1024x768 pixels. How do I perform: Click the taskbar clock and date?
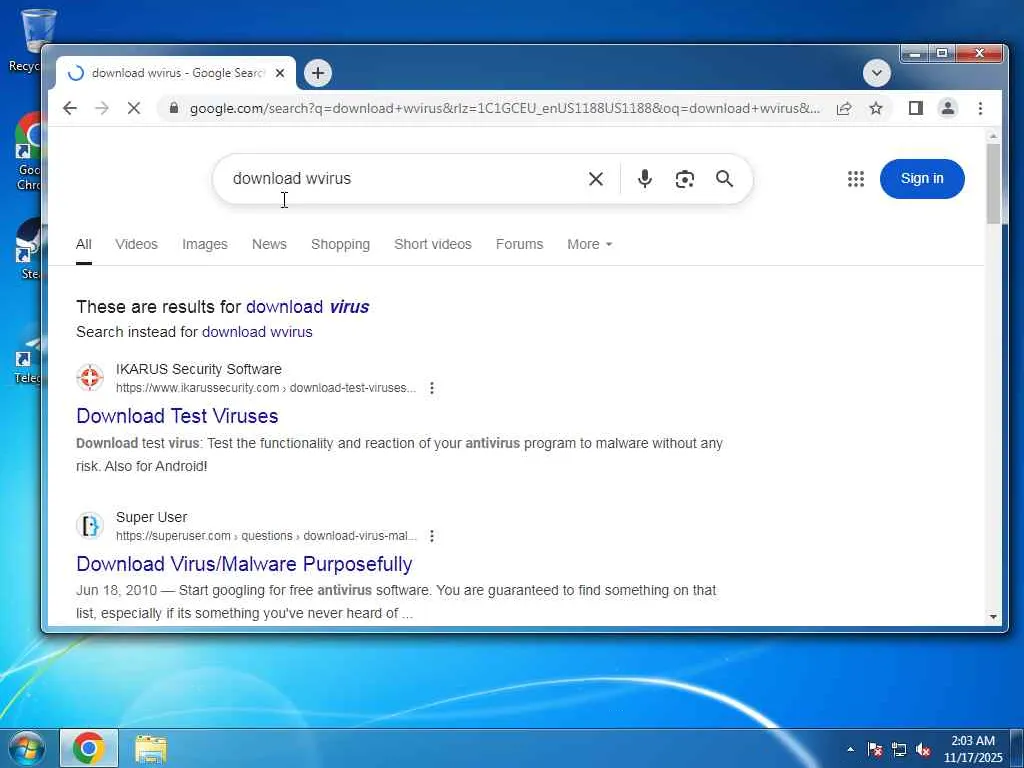972,750
